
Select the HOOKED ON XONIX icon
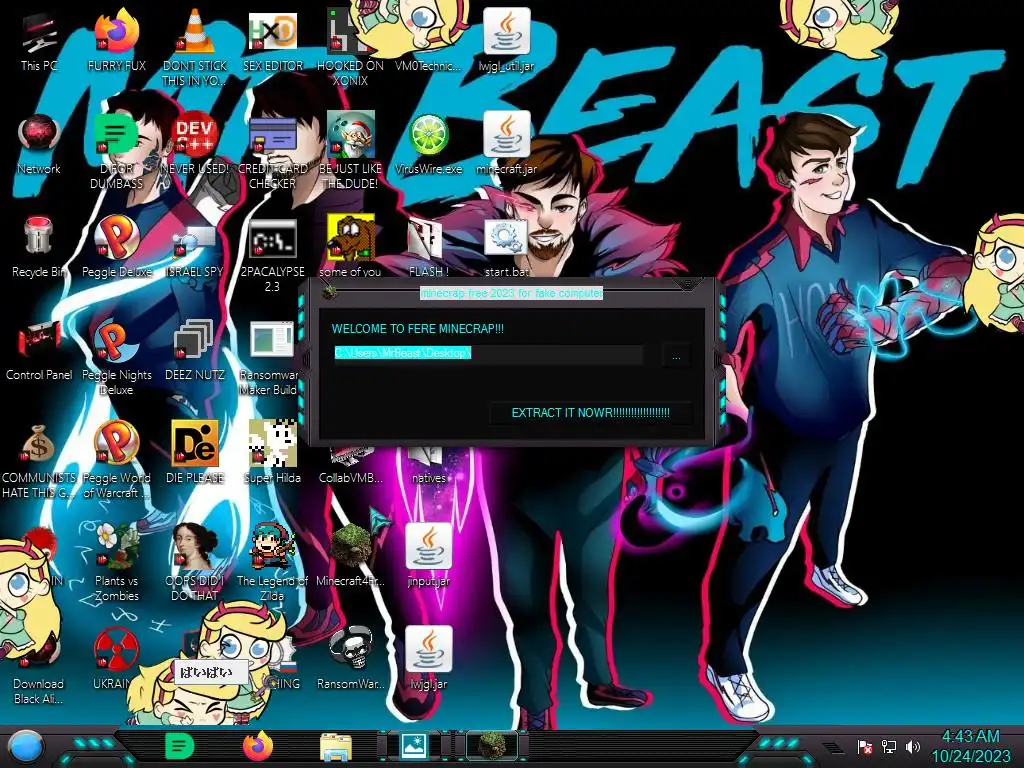tap(350, 48)
